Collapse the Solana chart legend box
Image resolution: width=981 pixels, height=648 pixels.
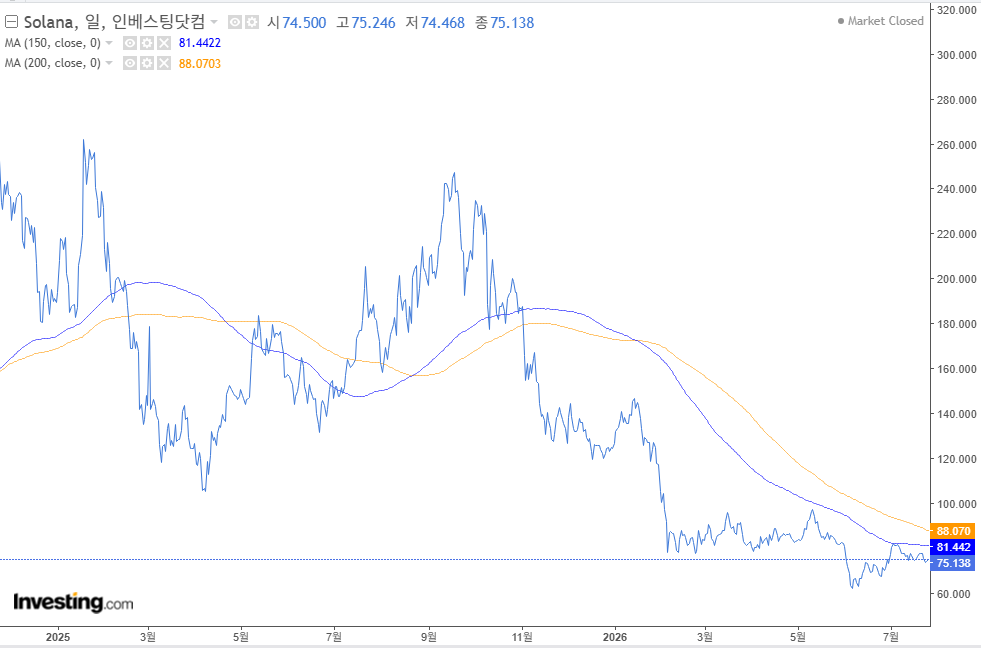click(11, 23)
